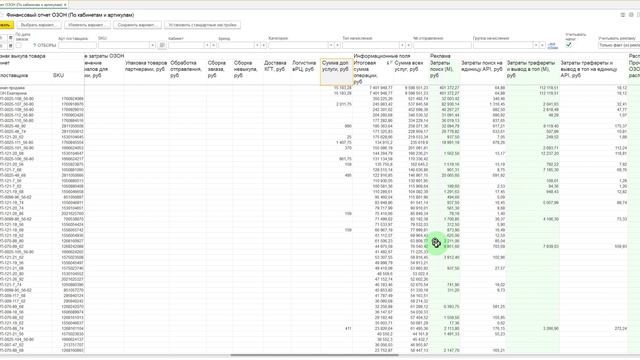
Task: Open the 'Группа начисления' dropdown arrow
Action: pyautogui.click(x=536, y=45)
